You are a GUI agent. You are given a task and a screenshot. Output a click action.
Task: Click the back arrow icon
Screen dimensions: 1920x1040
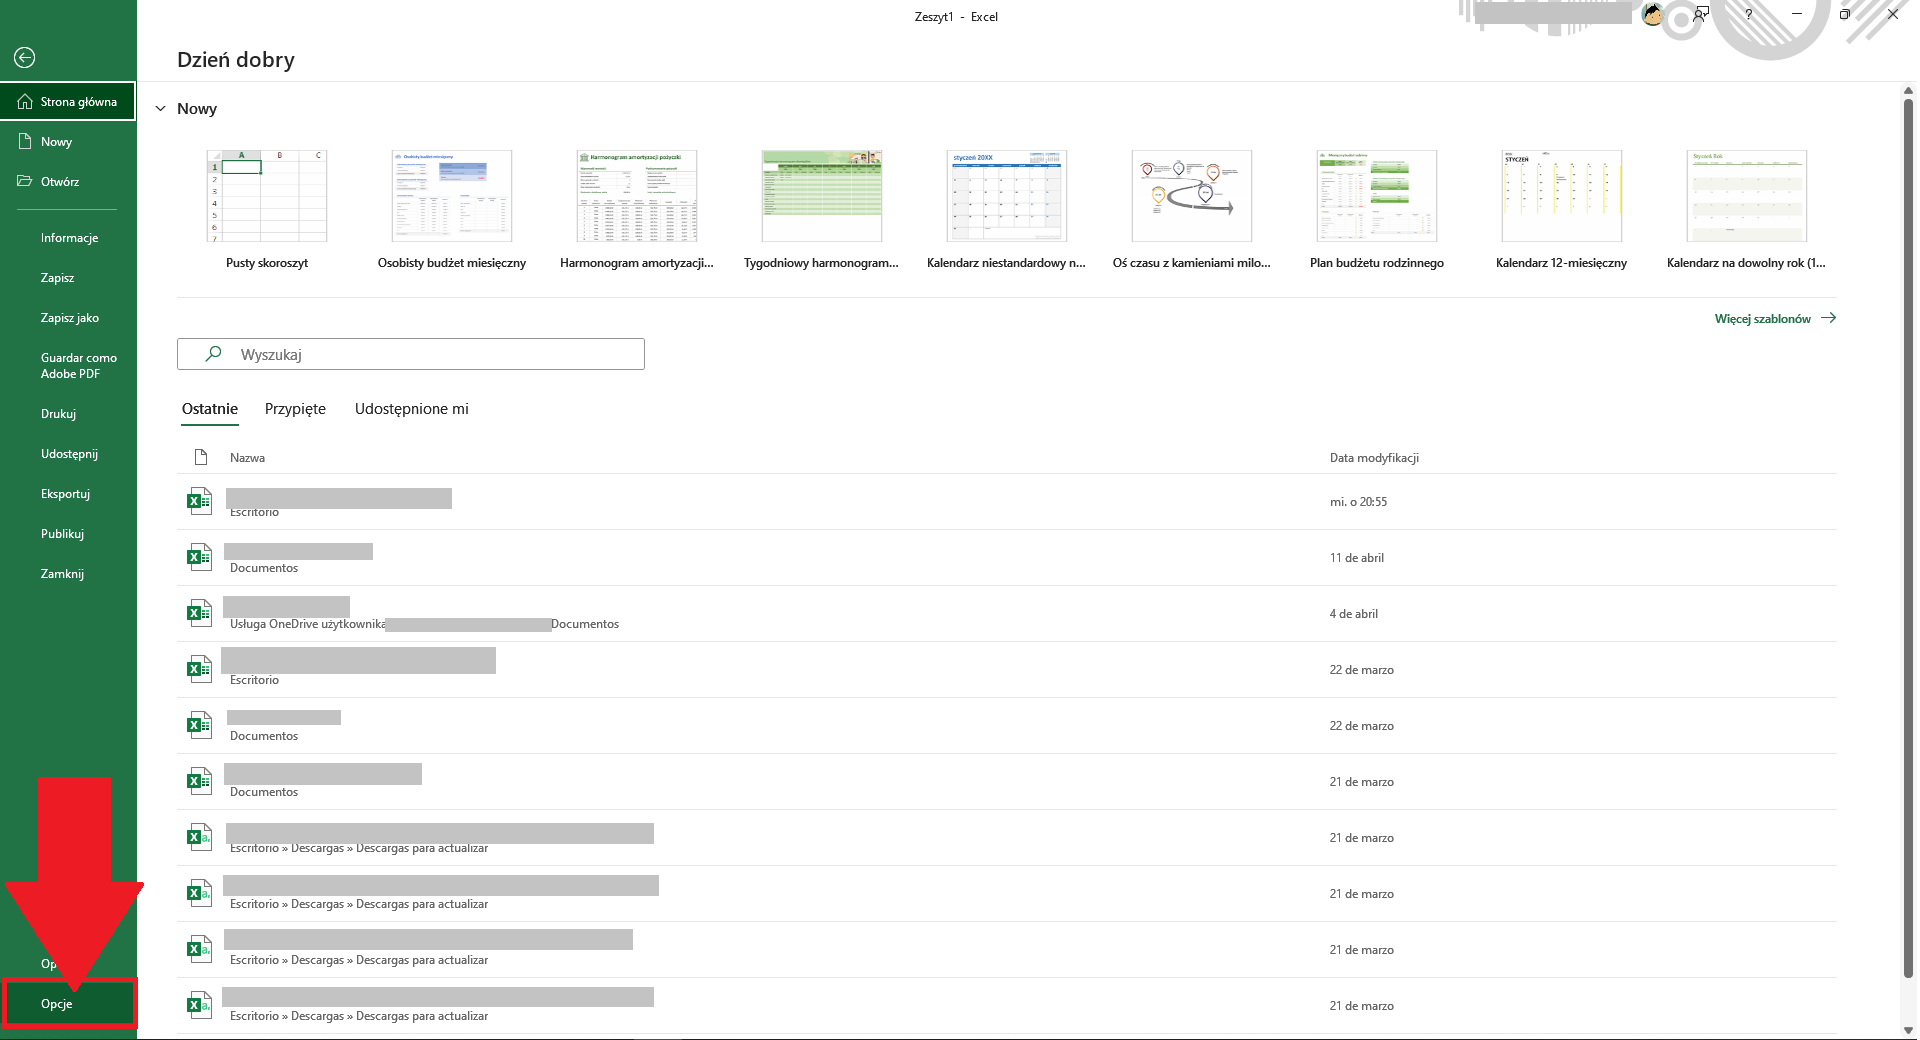click(x=25, y=58)
